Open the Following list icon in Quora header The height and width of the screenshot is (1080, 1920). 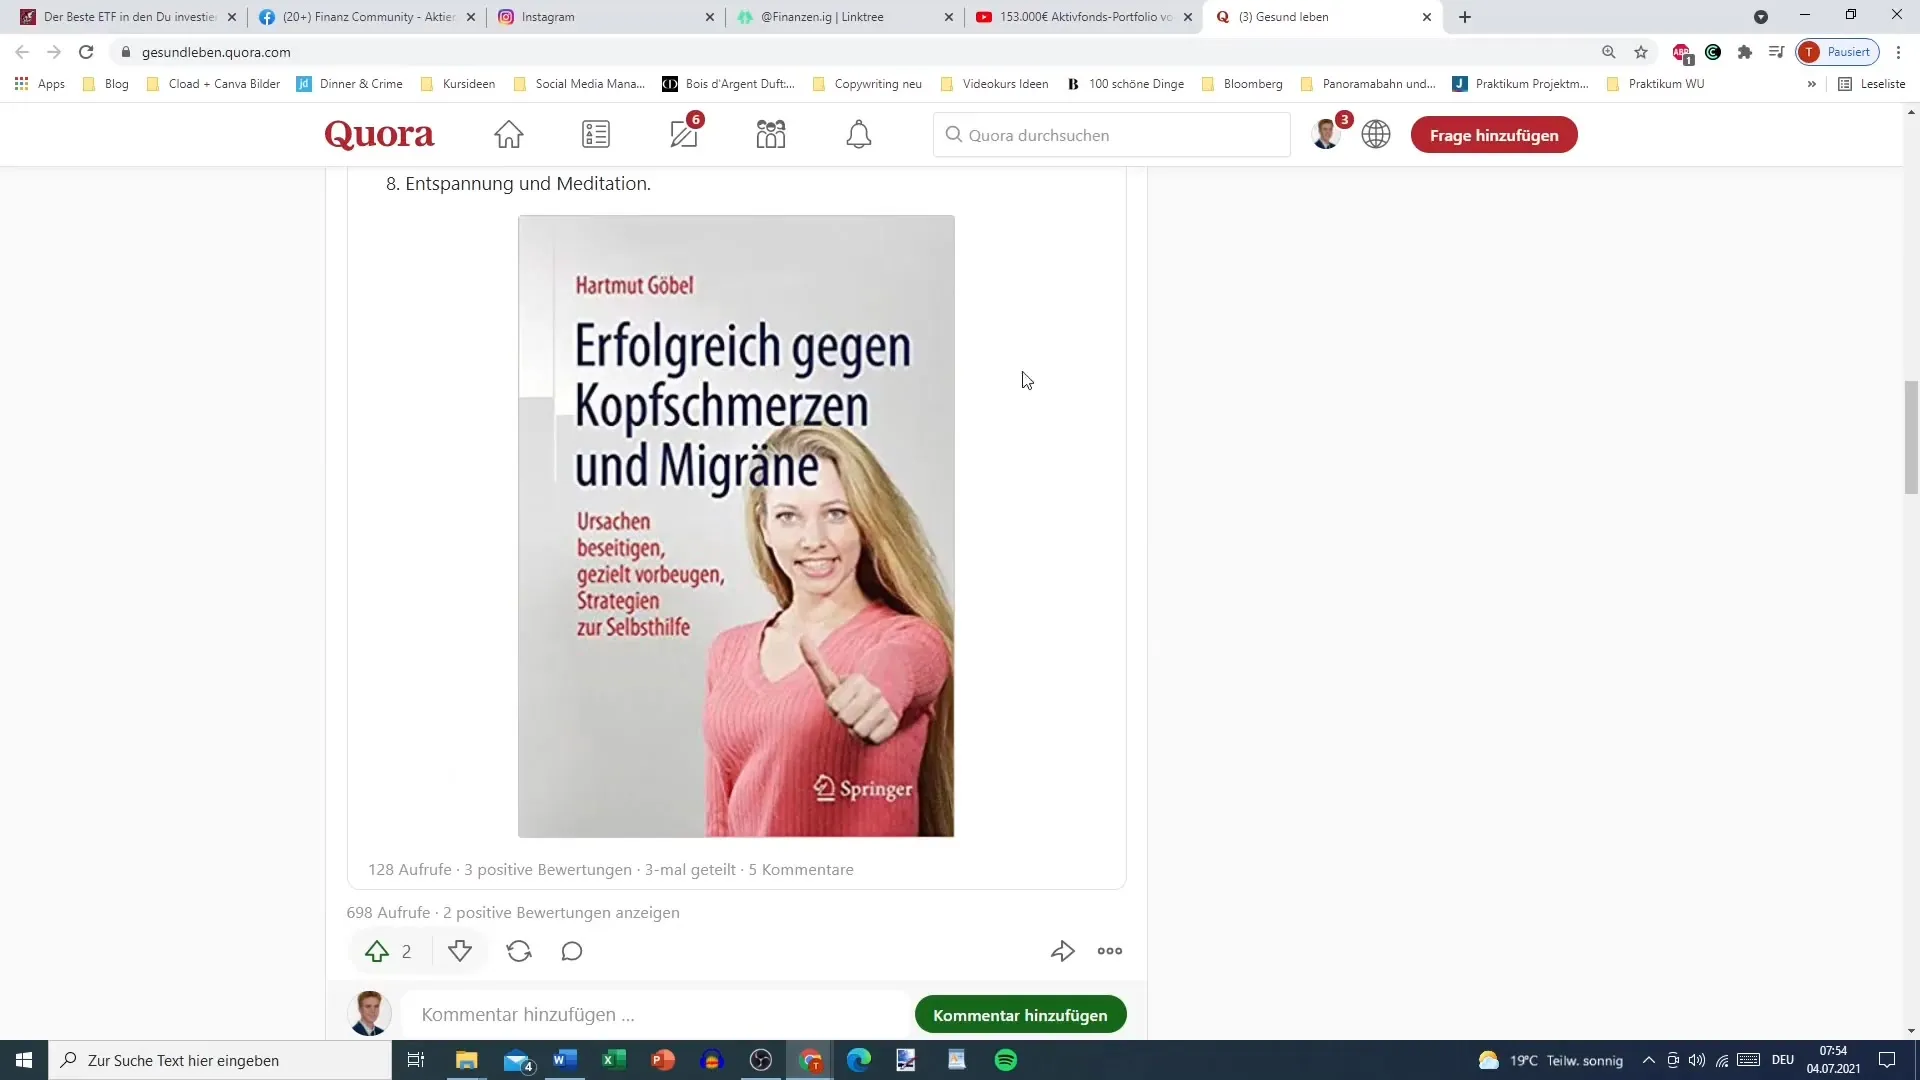[596, 134]
